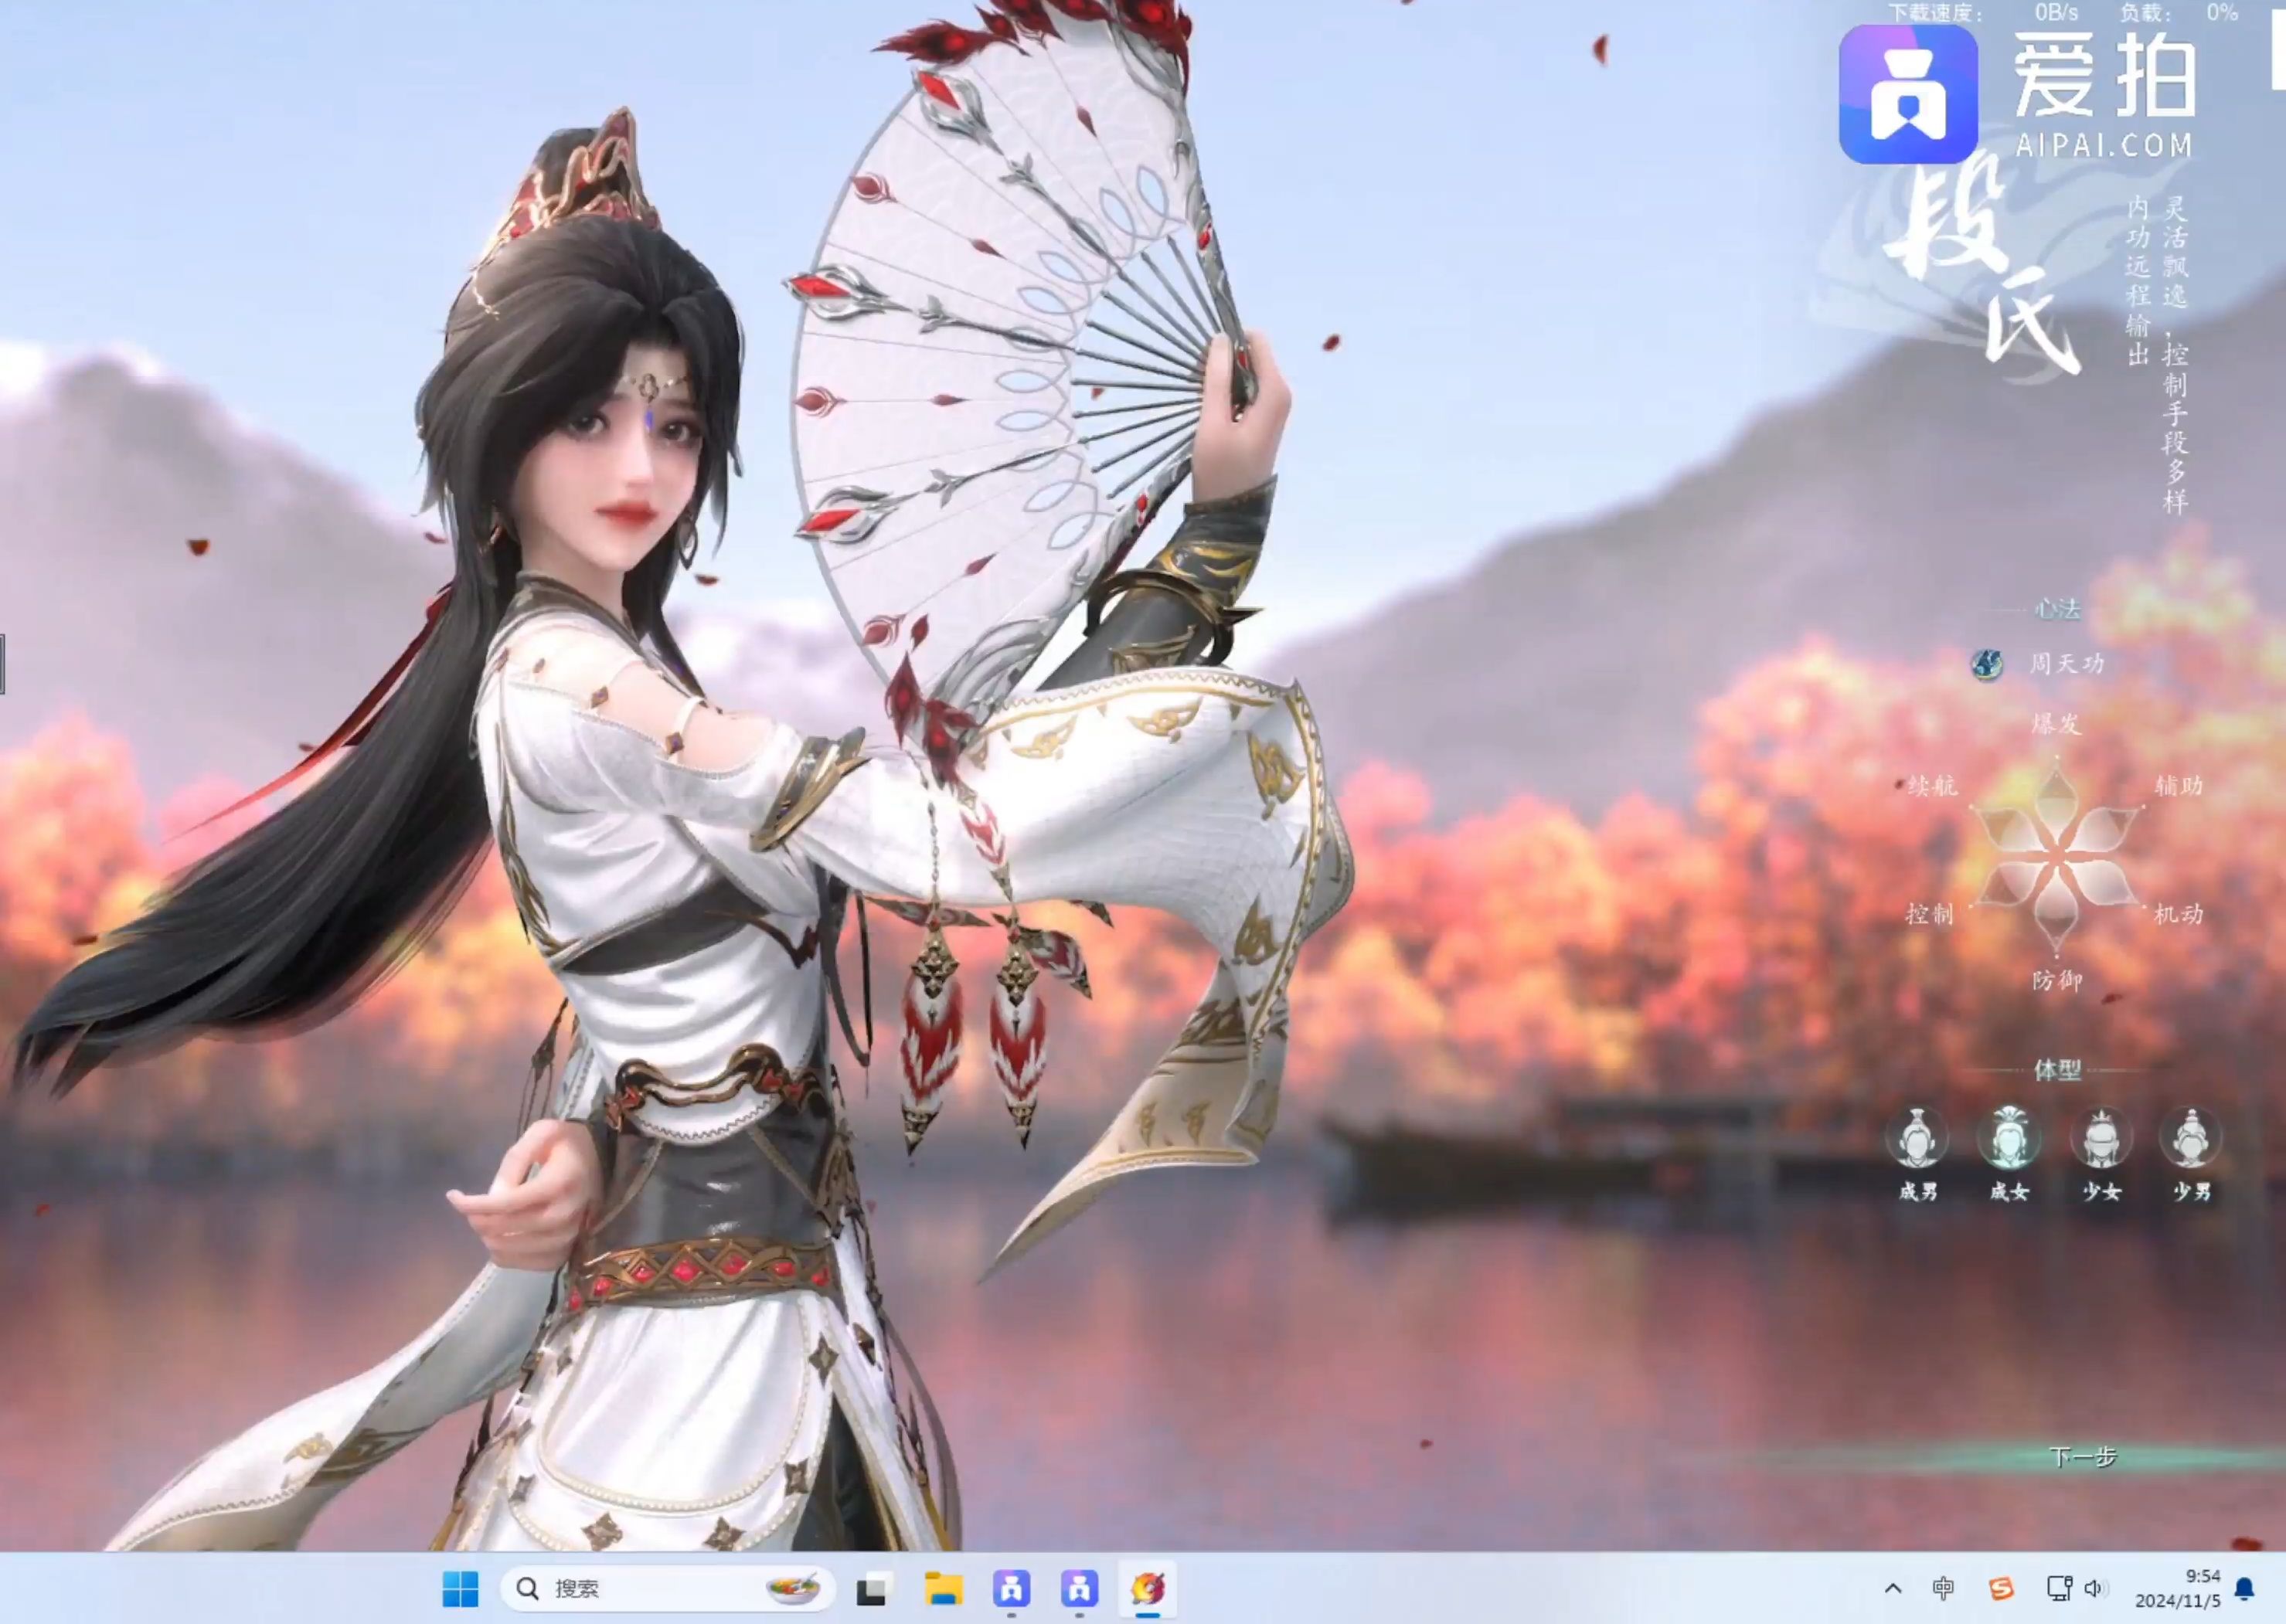Click the 辅助 attribute label
Image resolution: width=2286 pixels, height=1624 pixels.
click(x=2178, y=786)
